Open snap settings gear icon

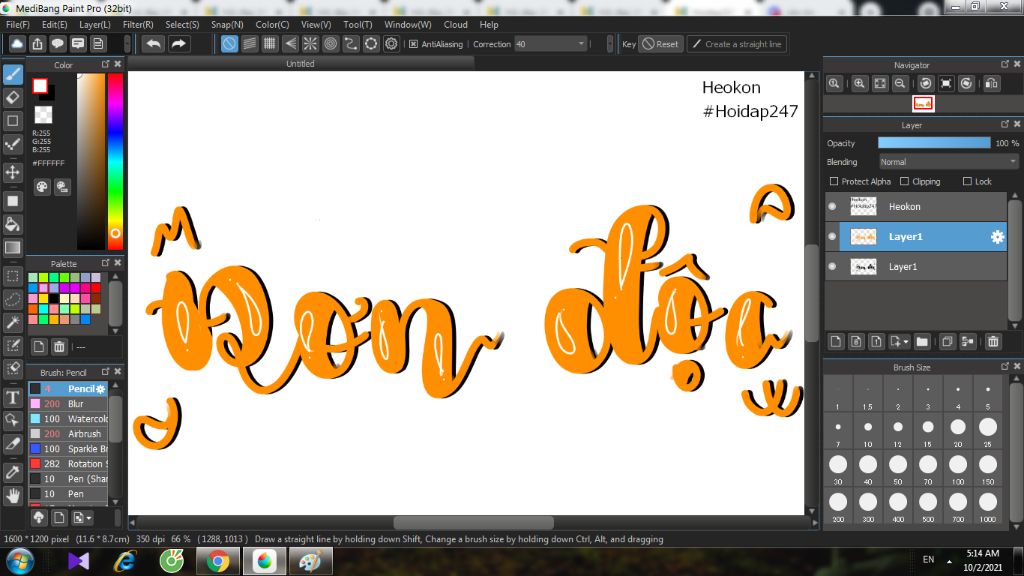coord(391,44)
